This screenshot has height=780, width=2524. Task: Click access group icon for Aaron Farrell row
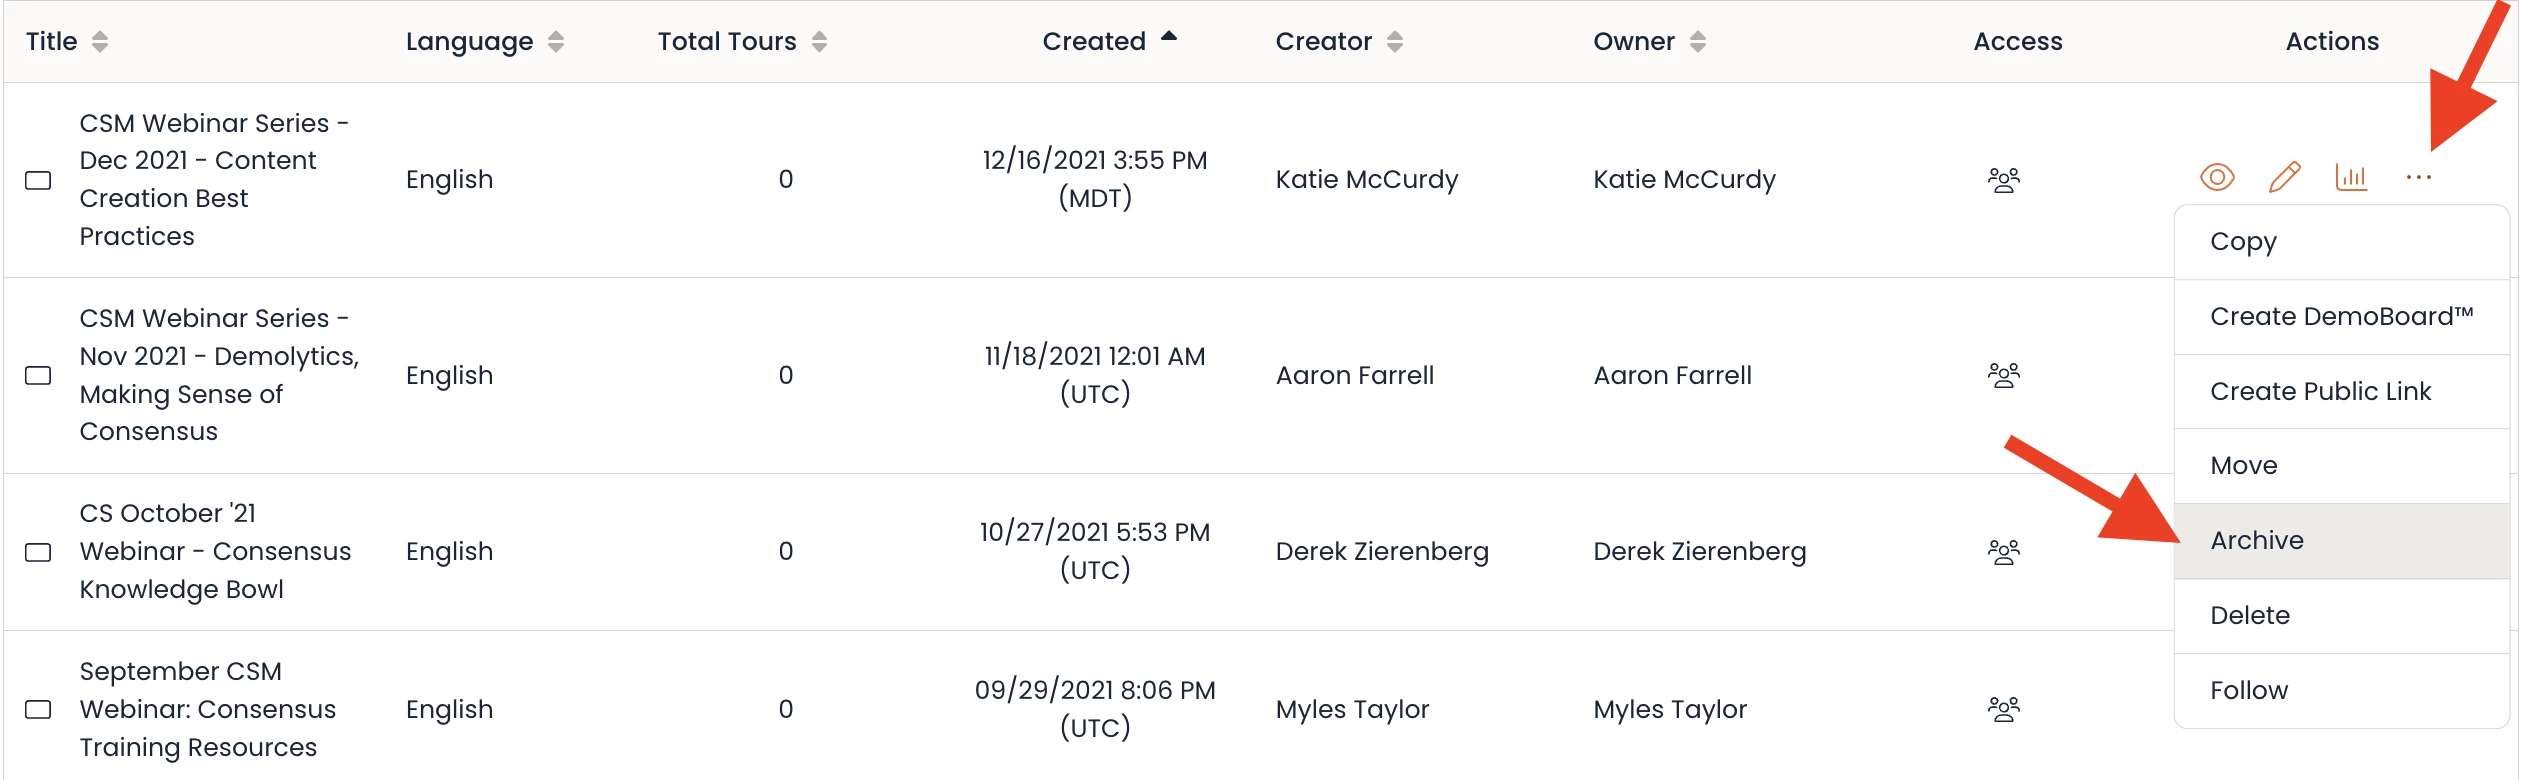2003,375
